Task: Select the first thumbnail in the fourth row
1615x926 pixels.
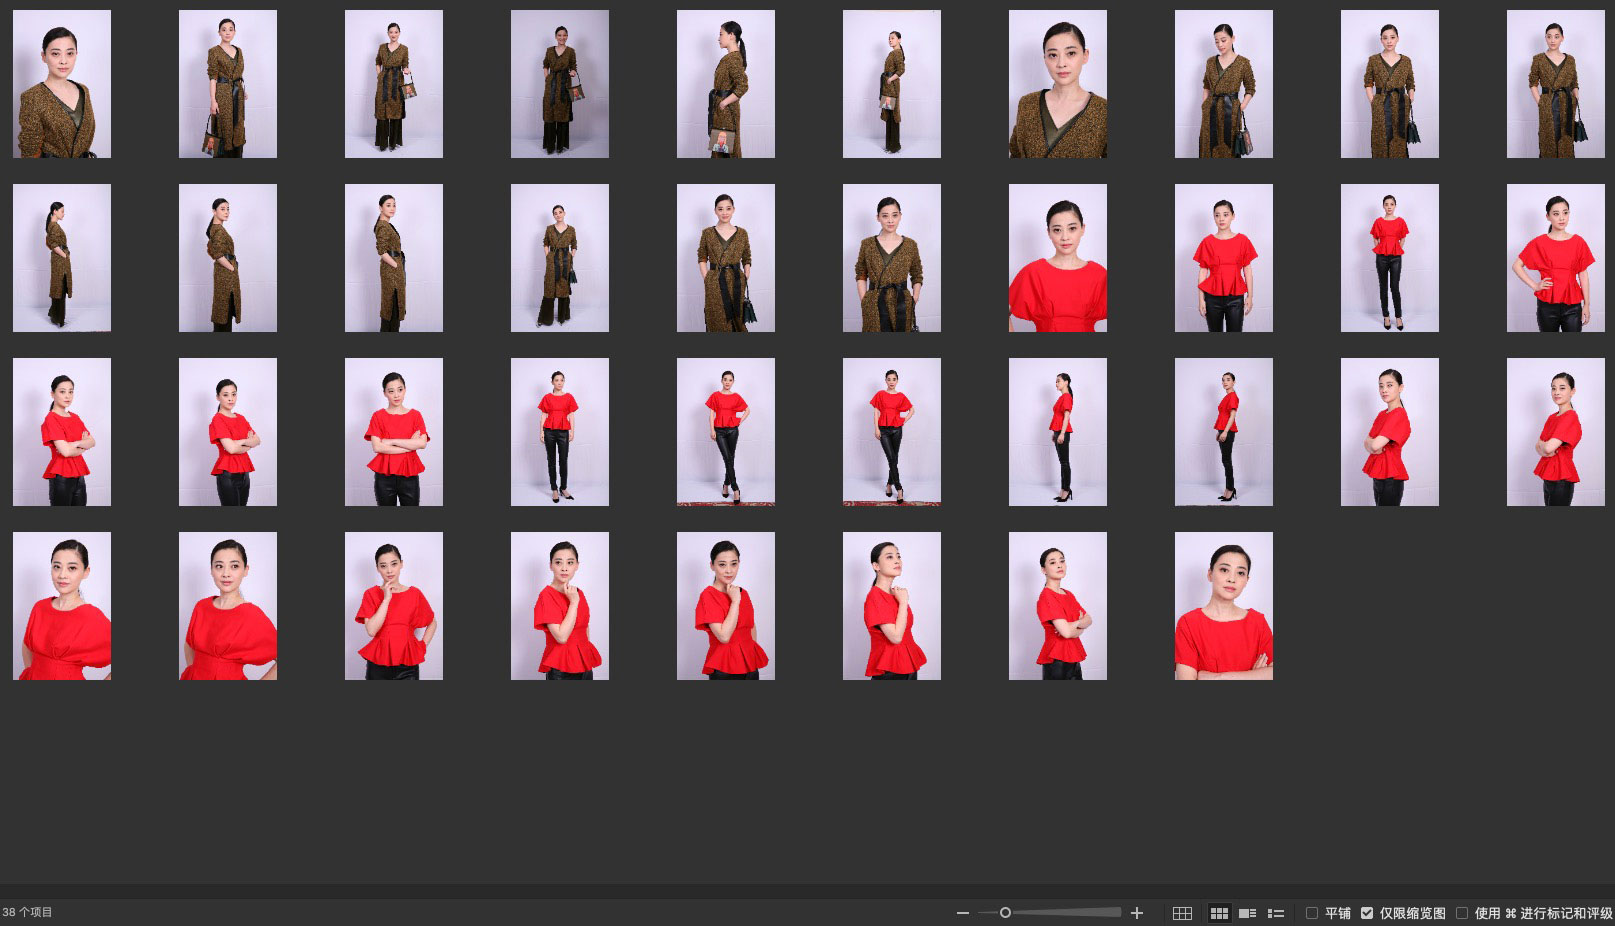Action: (x=62, y=606)
